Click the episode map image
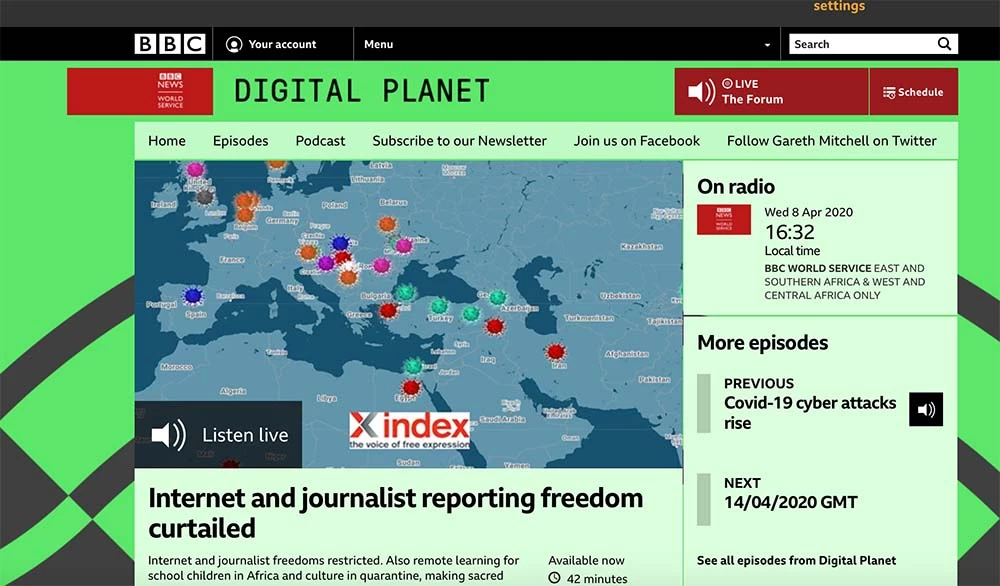The width and height of the screenshot is (1000, 586). point(408,314)
